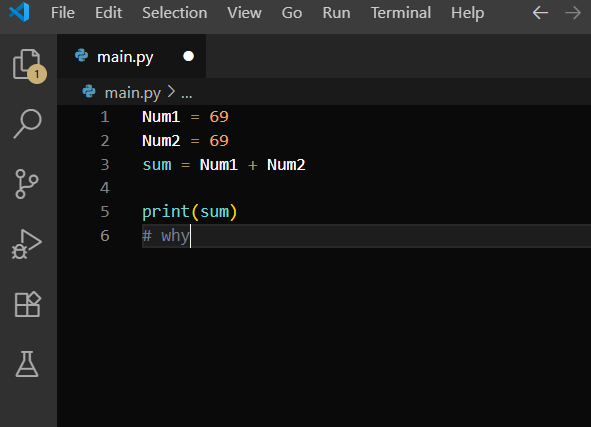Open the Testing flask icon
Viewport: 591px width, 427px height.
(27, 364)
